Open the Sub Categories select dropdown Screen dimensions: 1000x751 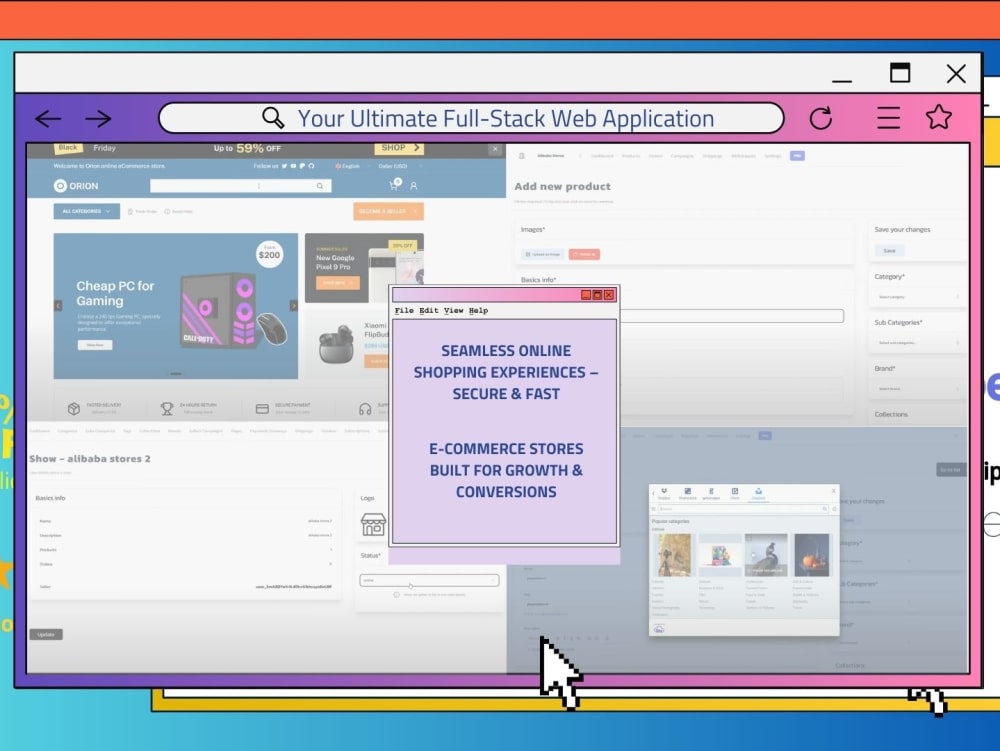pos(917,342)
